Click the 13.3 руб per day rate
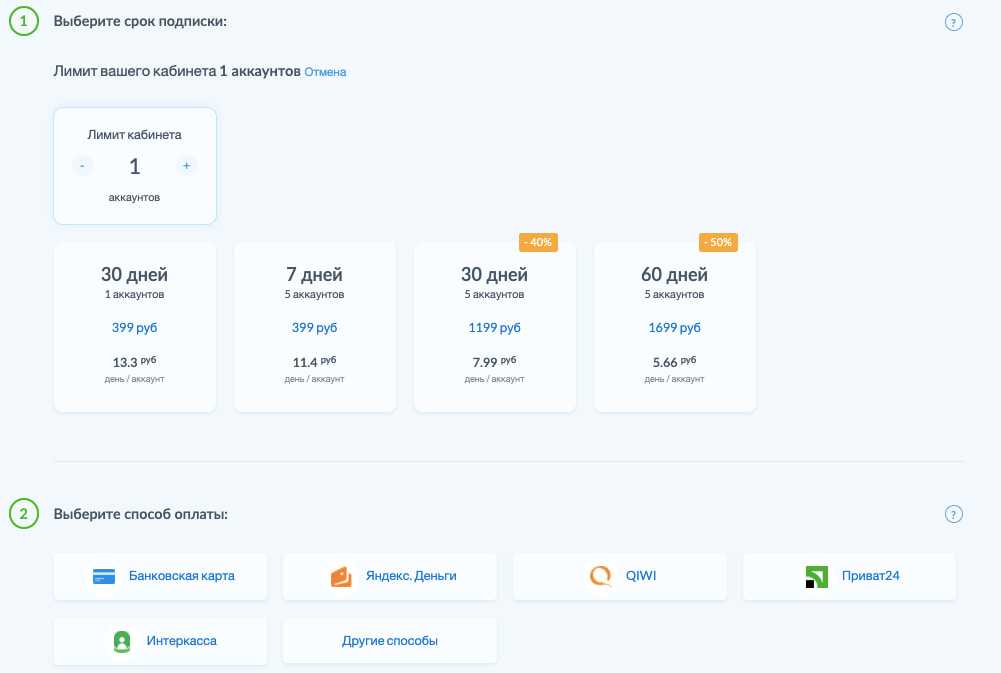Screen dimensions: 1001x673 pos(135,362)
